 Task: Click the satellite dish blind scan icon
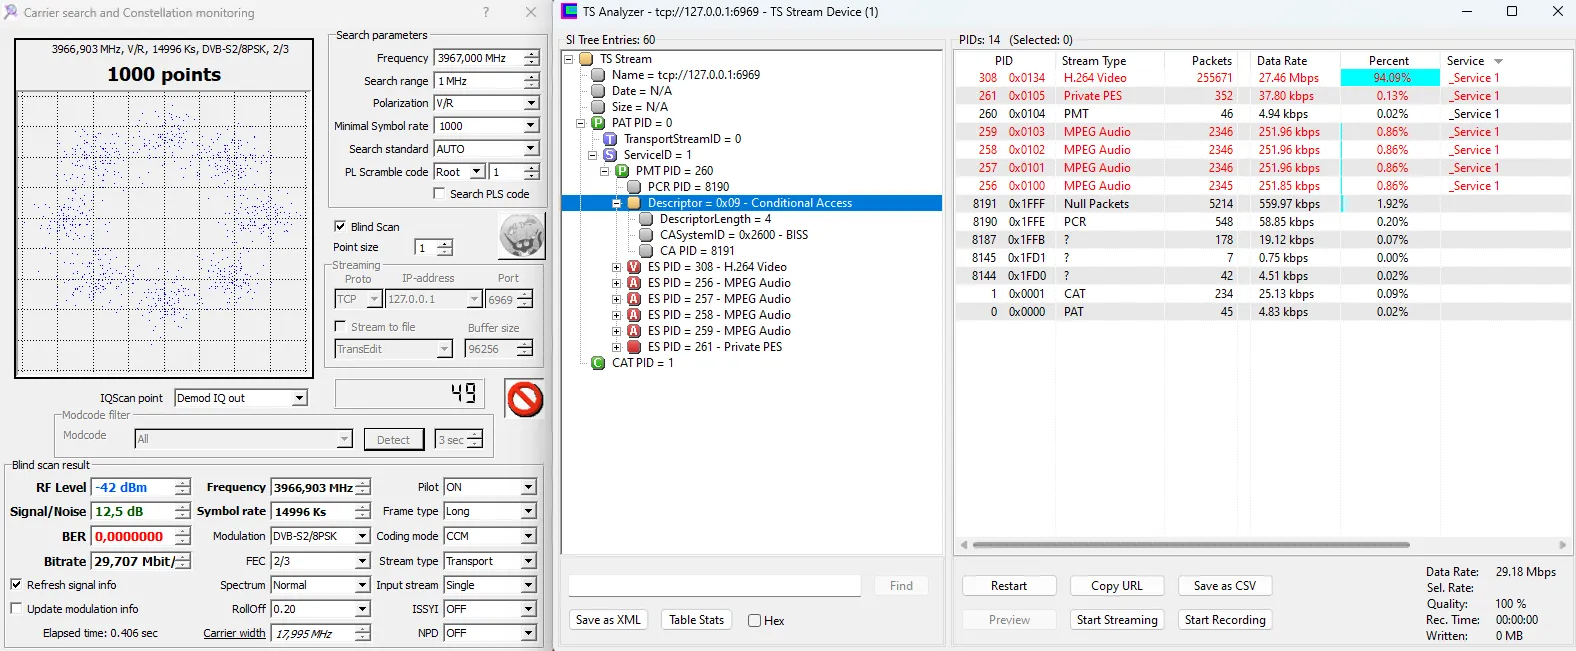coord(521,237)
